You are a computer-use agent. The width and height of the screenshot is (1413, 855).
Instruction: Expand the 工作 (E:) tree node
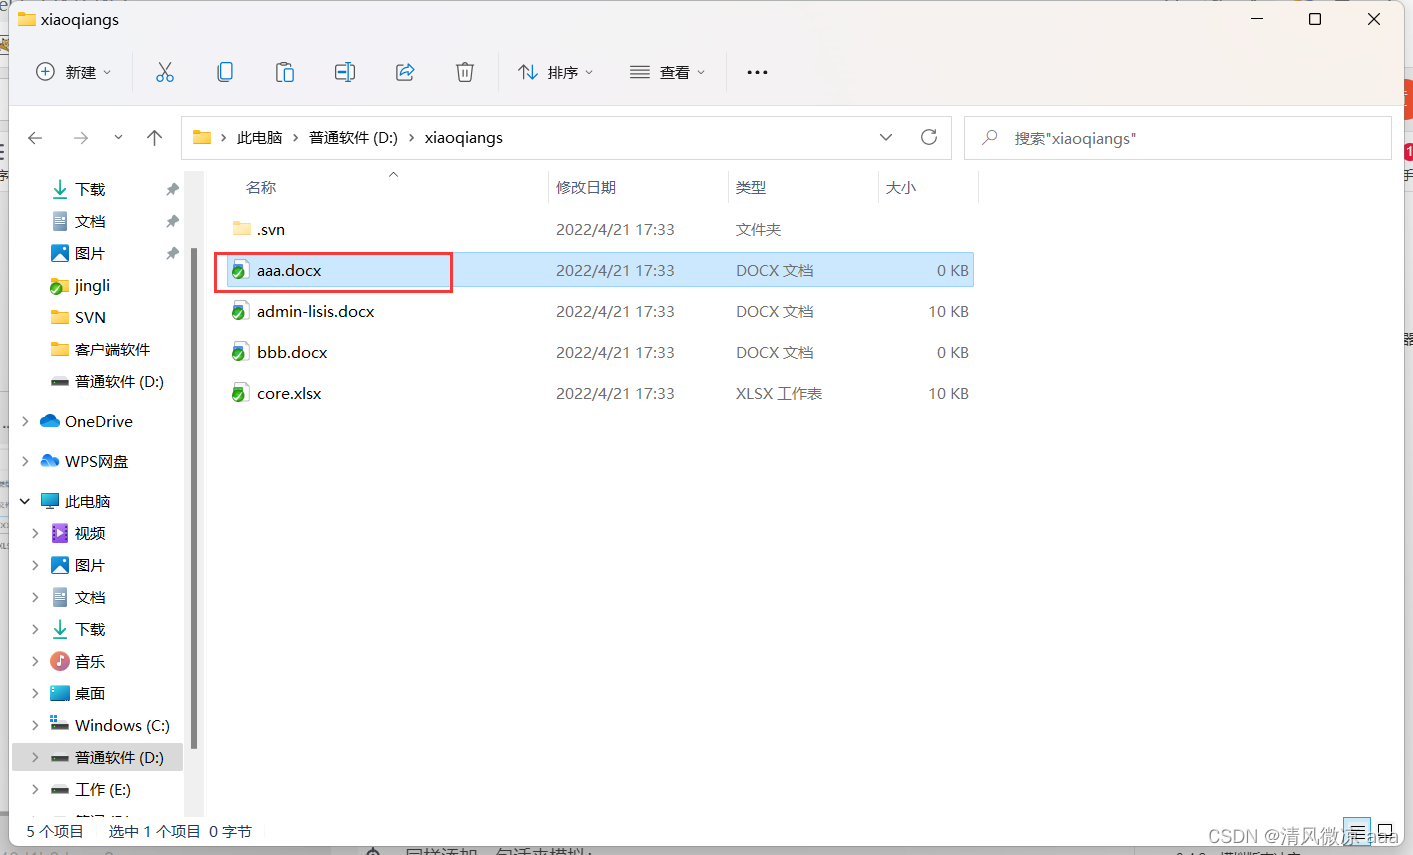click(35, 789)
